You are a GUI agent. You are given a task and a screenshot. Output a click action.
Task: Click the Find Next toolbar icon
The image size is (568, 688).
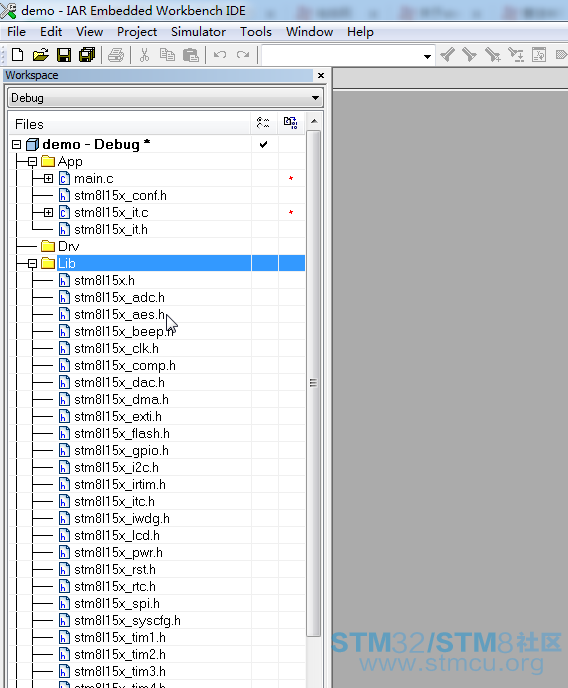(x=469, y=55)
